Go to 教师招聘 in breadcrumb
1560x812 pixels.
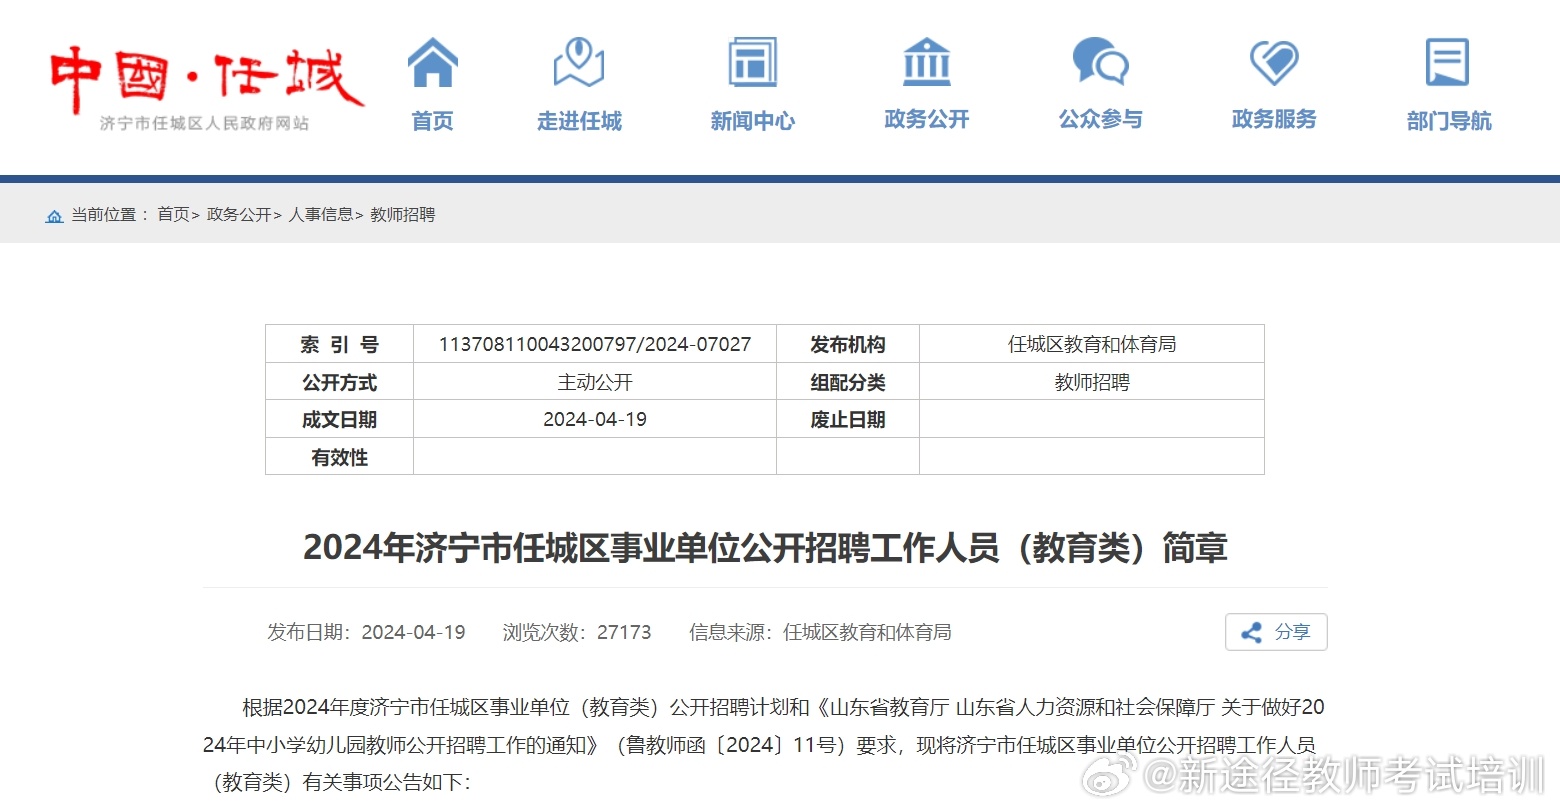(402, 215)
